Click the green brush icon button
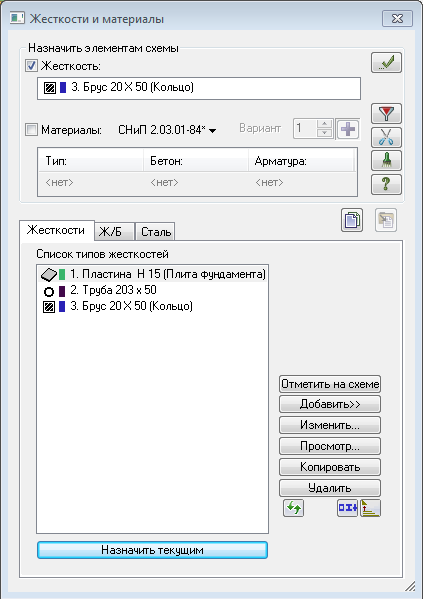This screenshot has height=599, width=423. pos(386,160)
